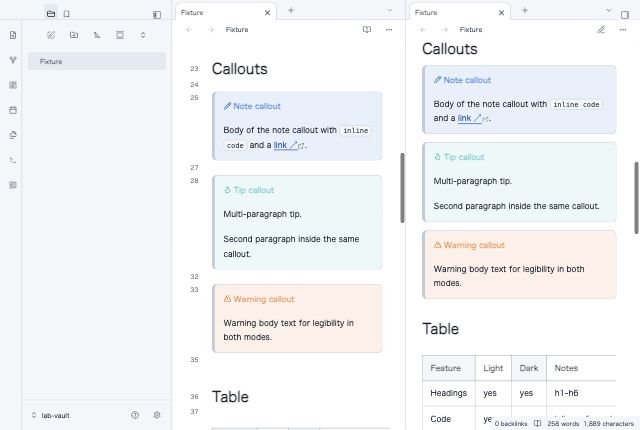Add a new tab in the right pane
The width and height of the screenshot is (640, 430).
(x=525, y=11)
